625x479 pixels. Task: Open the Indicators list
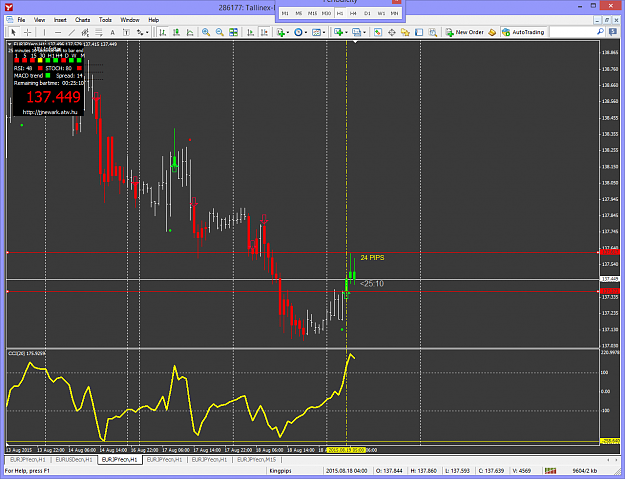281,32
